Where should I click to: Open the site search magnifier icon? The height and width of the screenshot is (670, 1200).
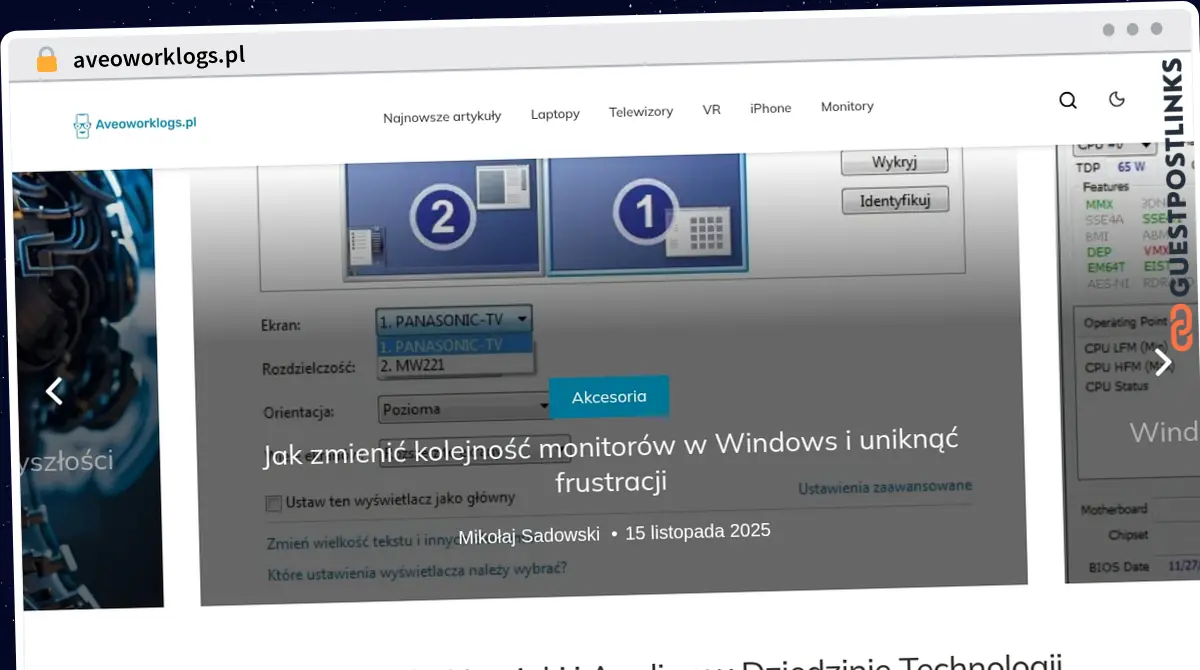click(x=1068, y=100)
